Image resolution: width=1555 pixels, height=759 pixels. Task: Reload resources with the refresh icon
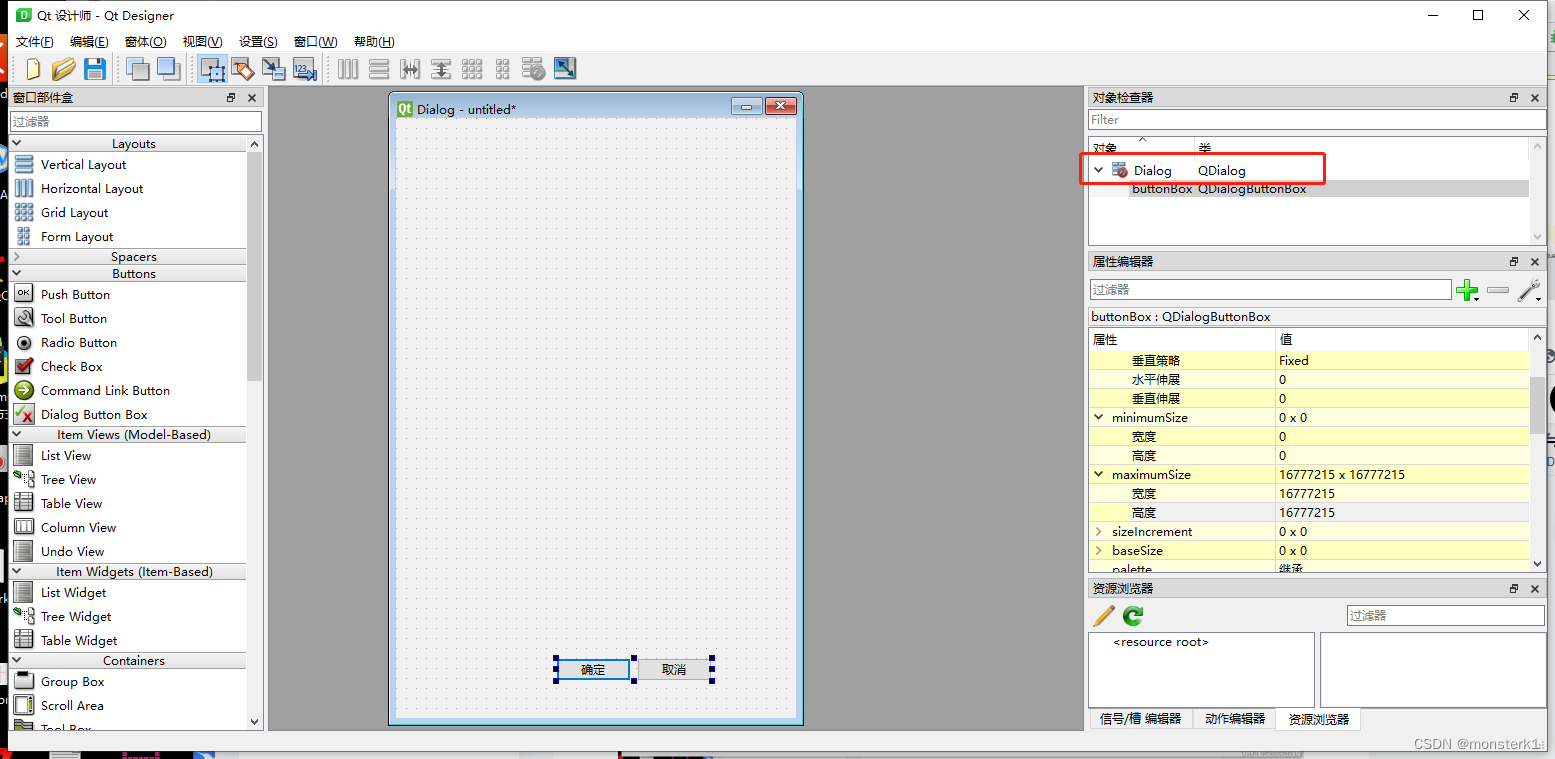(1131, 616)
